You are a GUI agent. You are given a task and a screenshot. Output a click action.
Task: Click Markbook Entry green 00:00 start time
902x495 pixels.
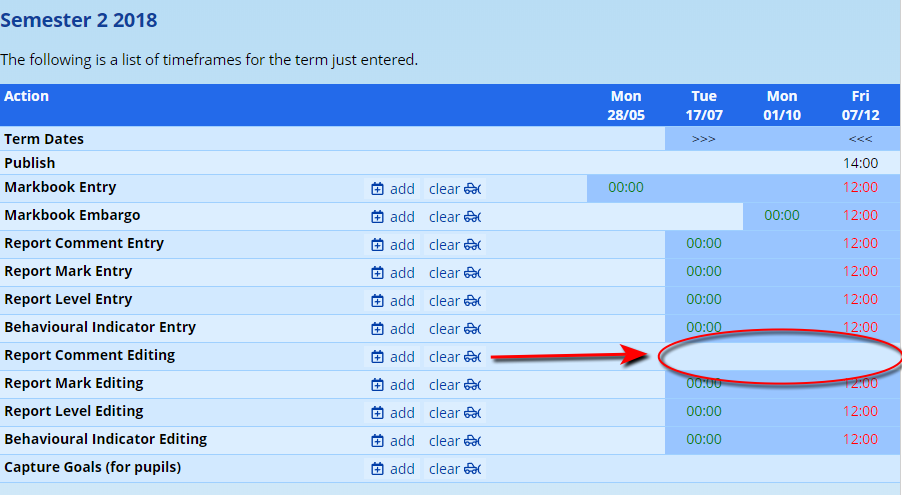(x=626, y=187)
